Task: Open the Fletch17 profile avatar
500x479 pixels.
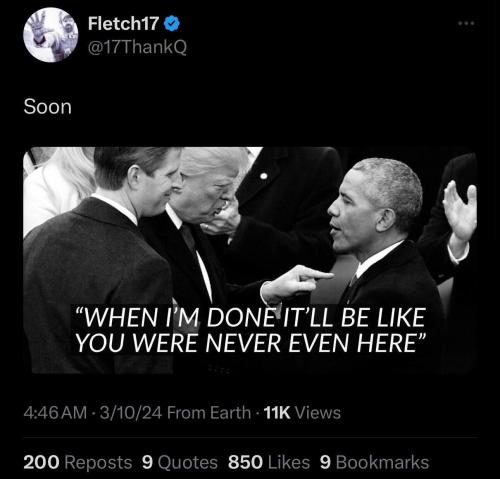Action: click(x=51, y=35)
